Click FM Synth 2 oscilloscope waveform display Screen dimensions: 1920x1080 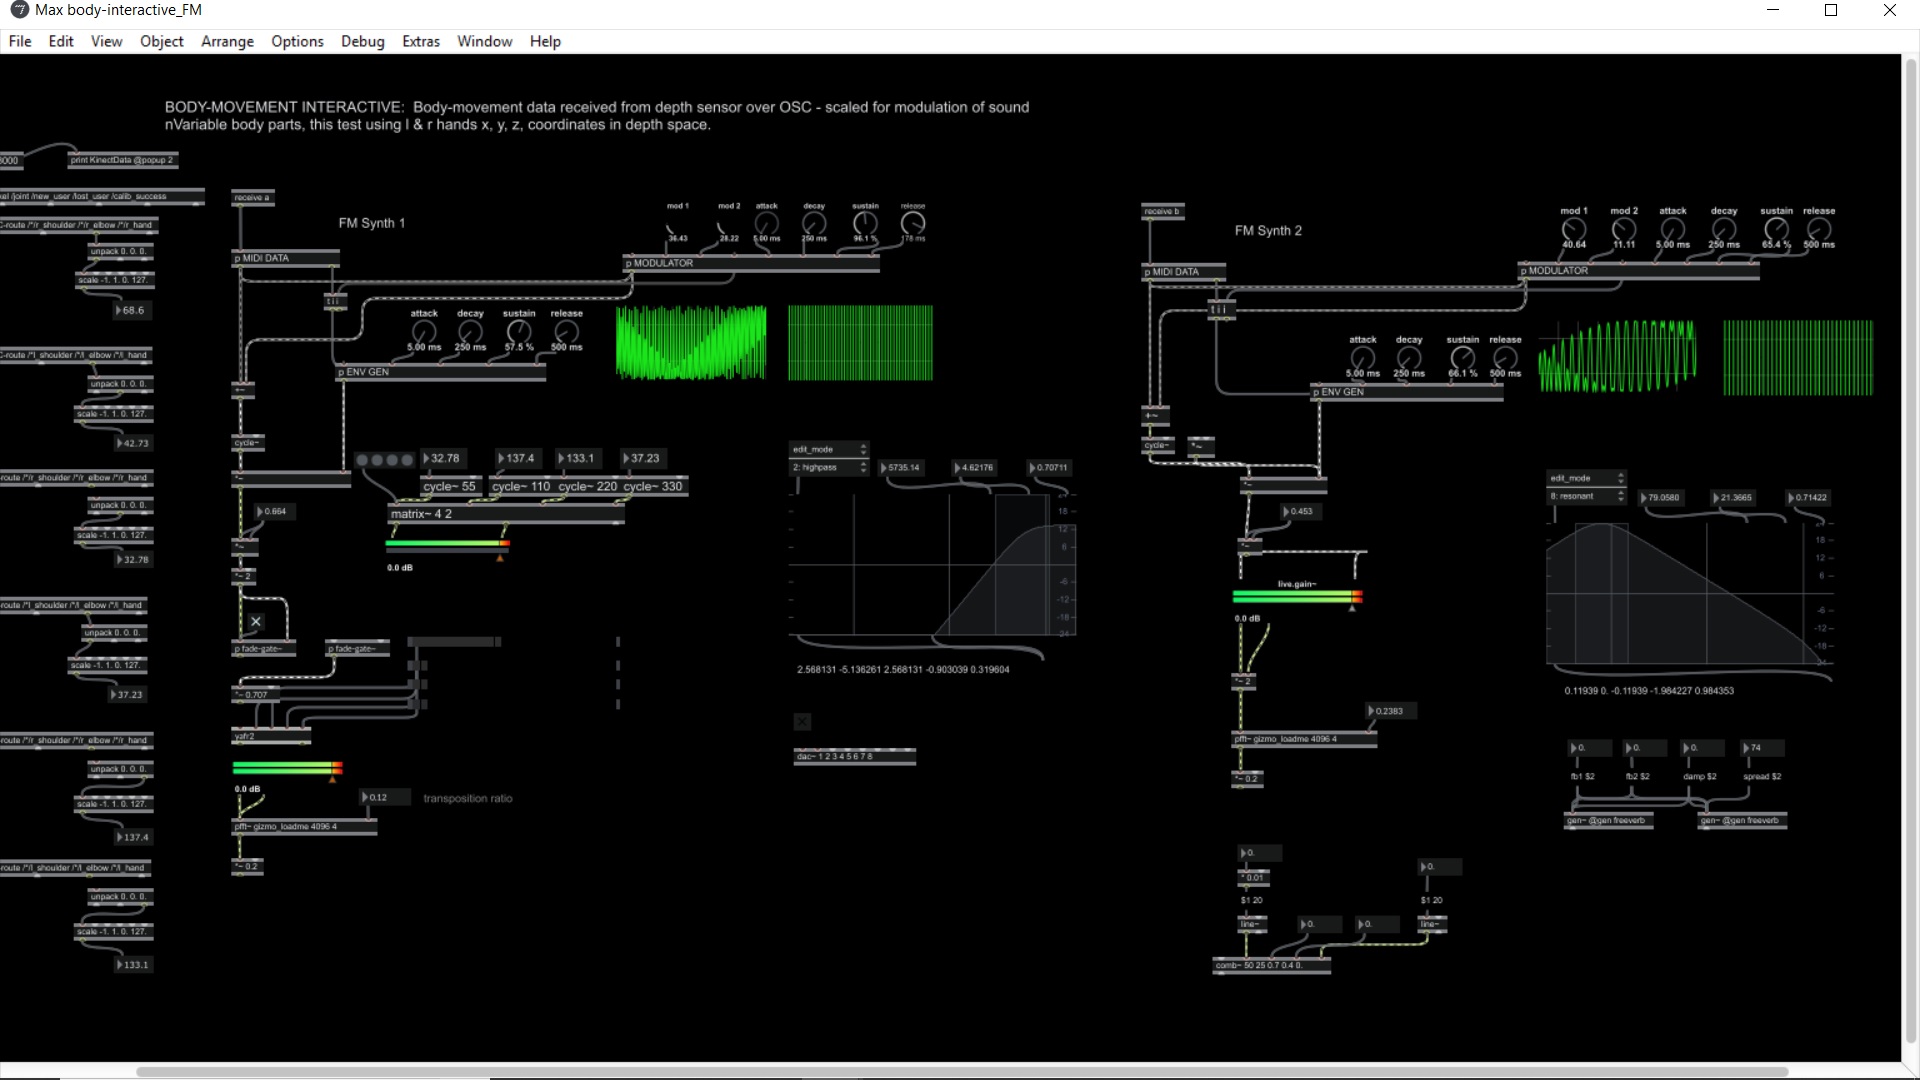tap(1617, 357)
